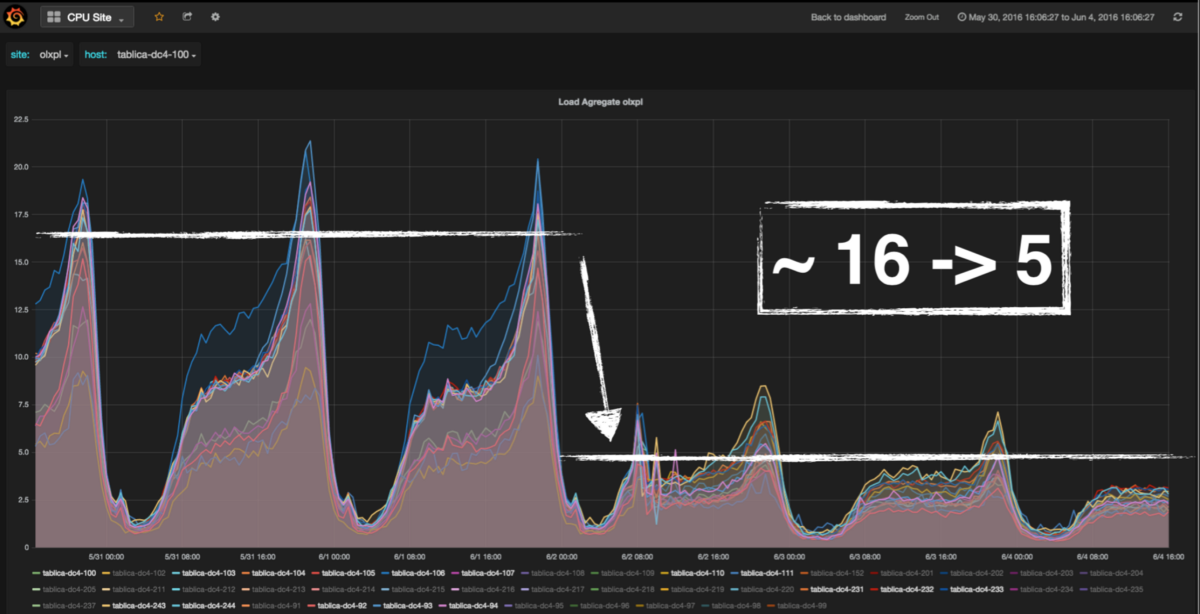This screenshot has width=1200, height=614.
Task: Click the Zoom Out button
Action: [921, 17]
